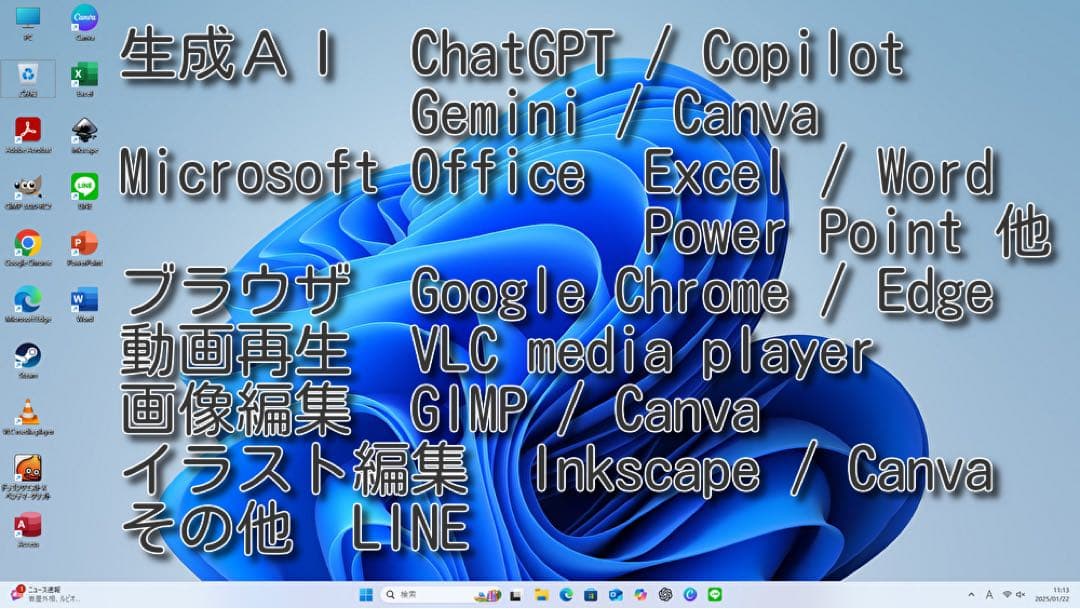Launch the GIMP desktop shortcut
1080x609 pixels.
pos(28,188)
